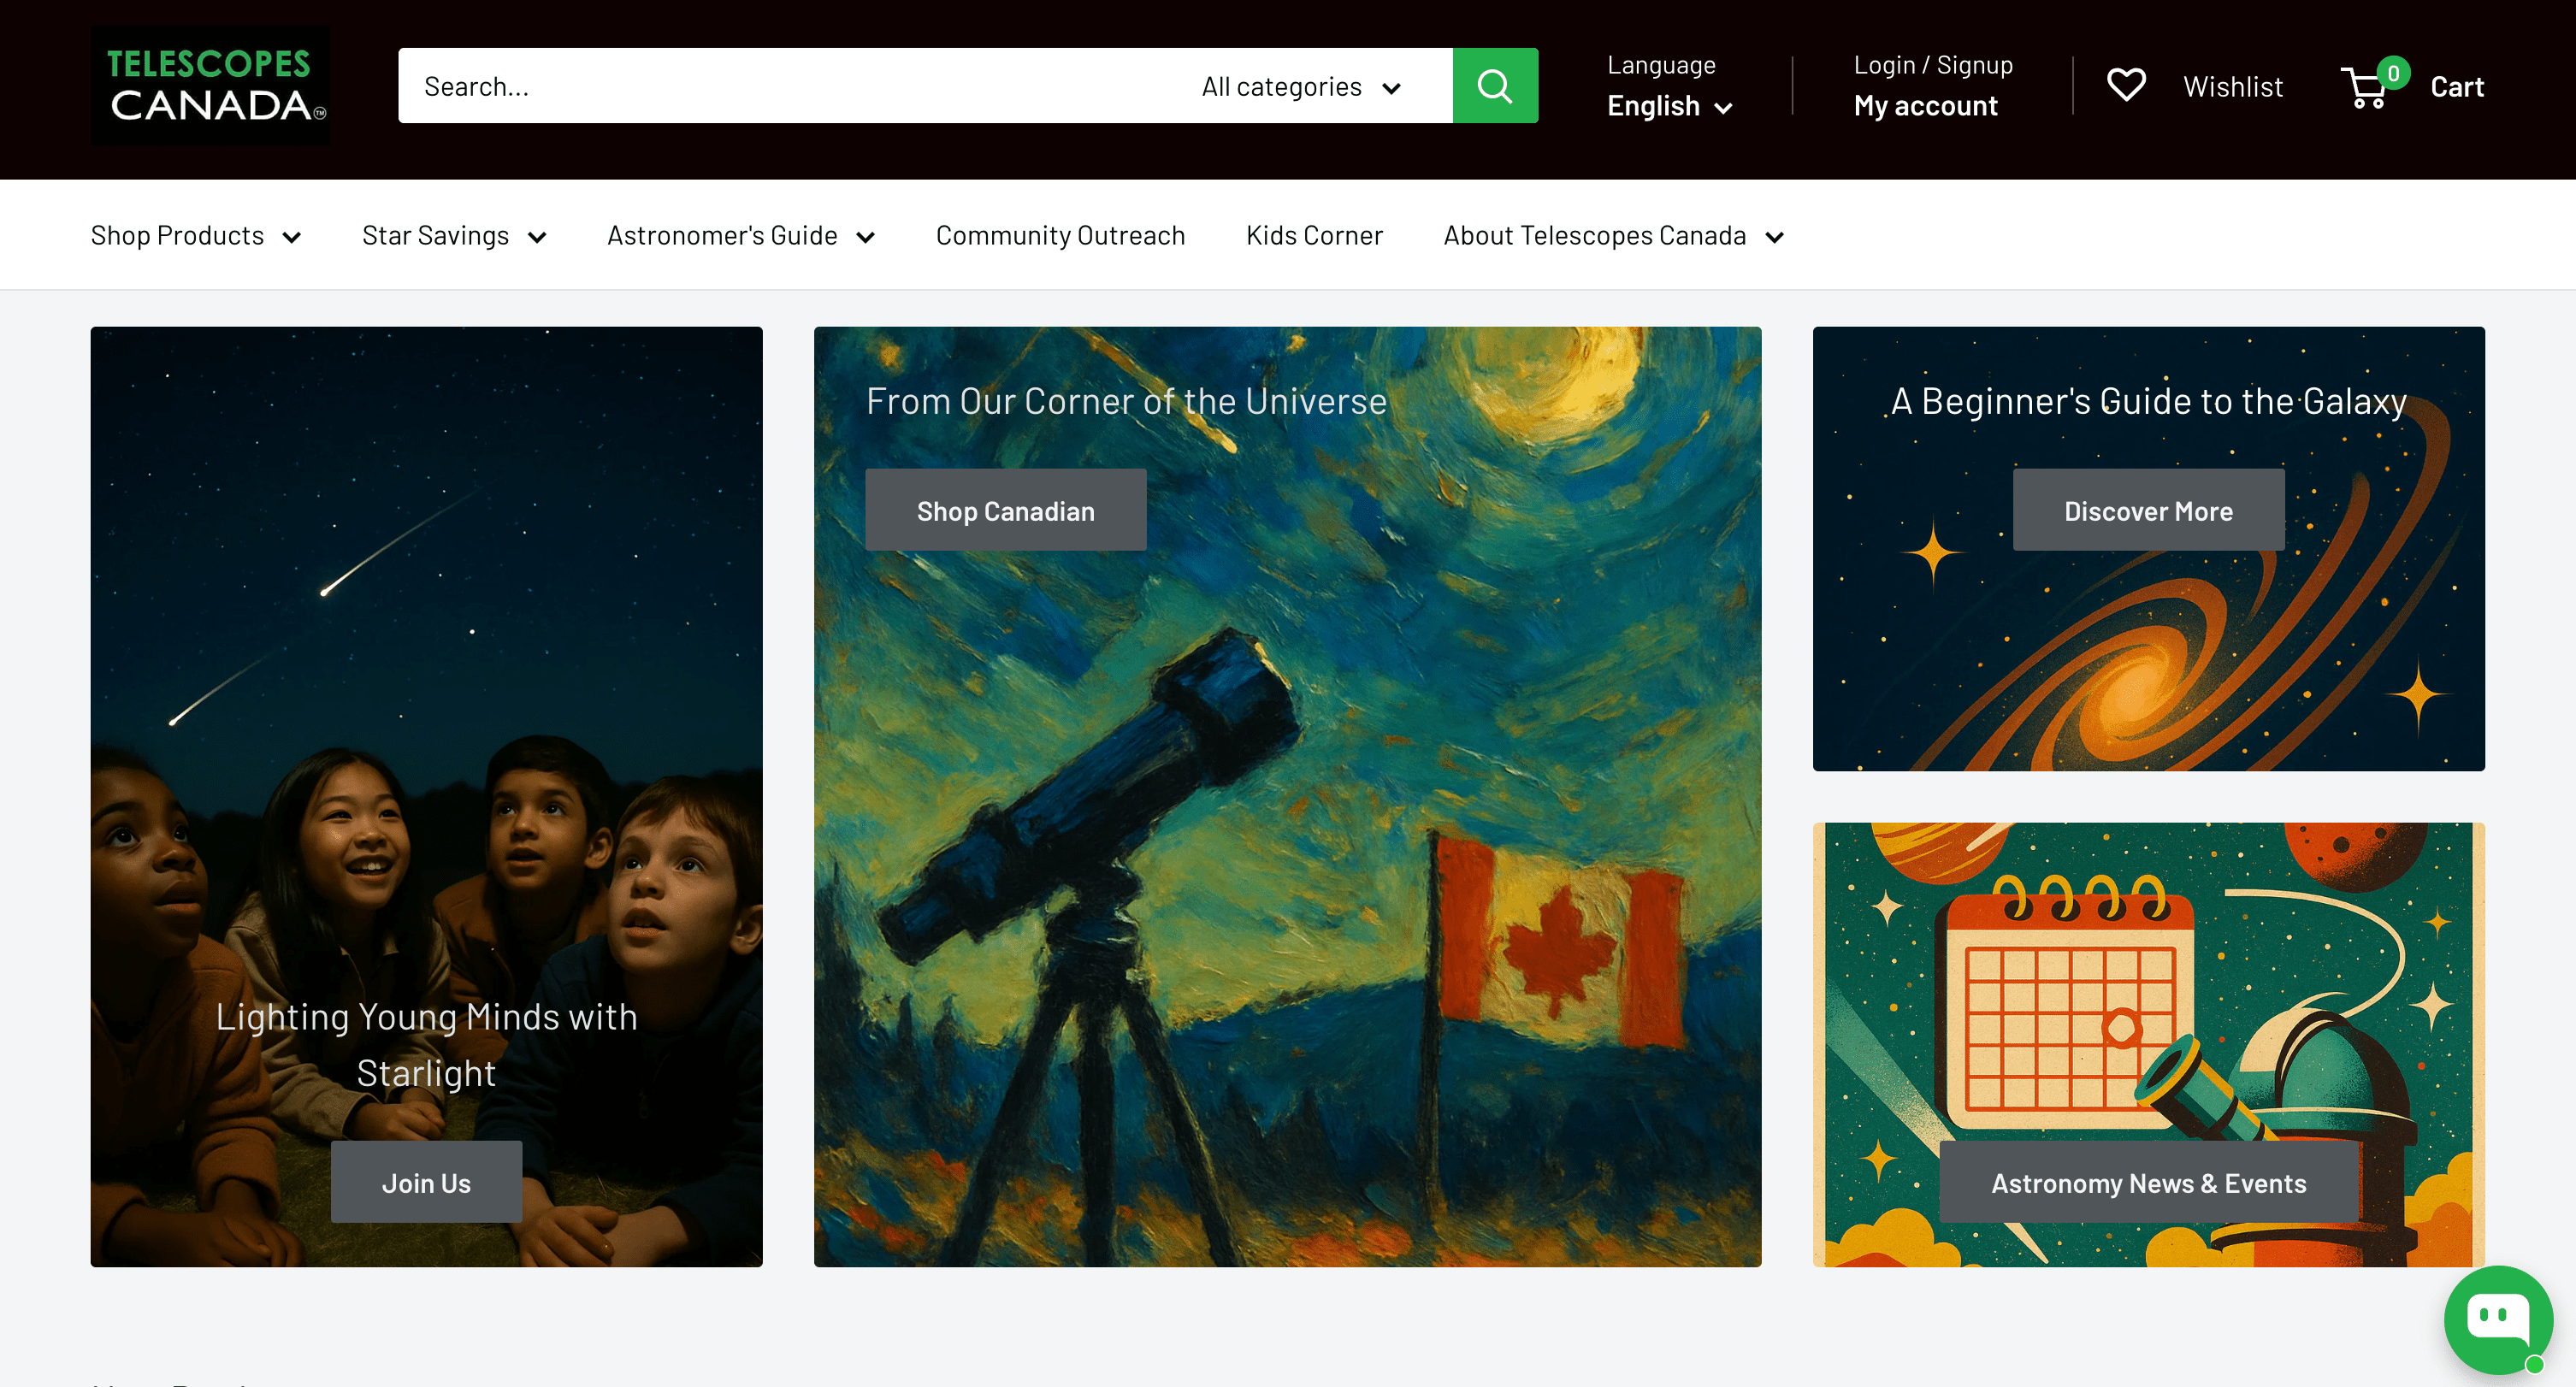Click the cart item count badge
Screen dimensions: 2576x1387
(2393, 72)
